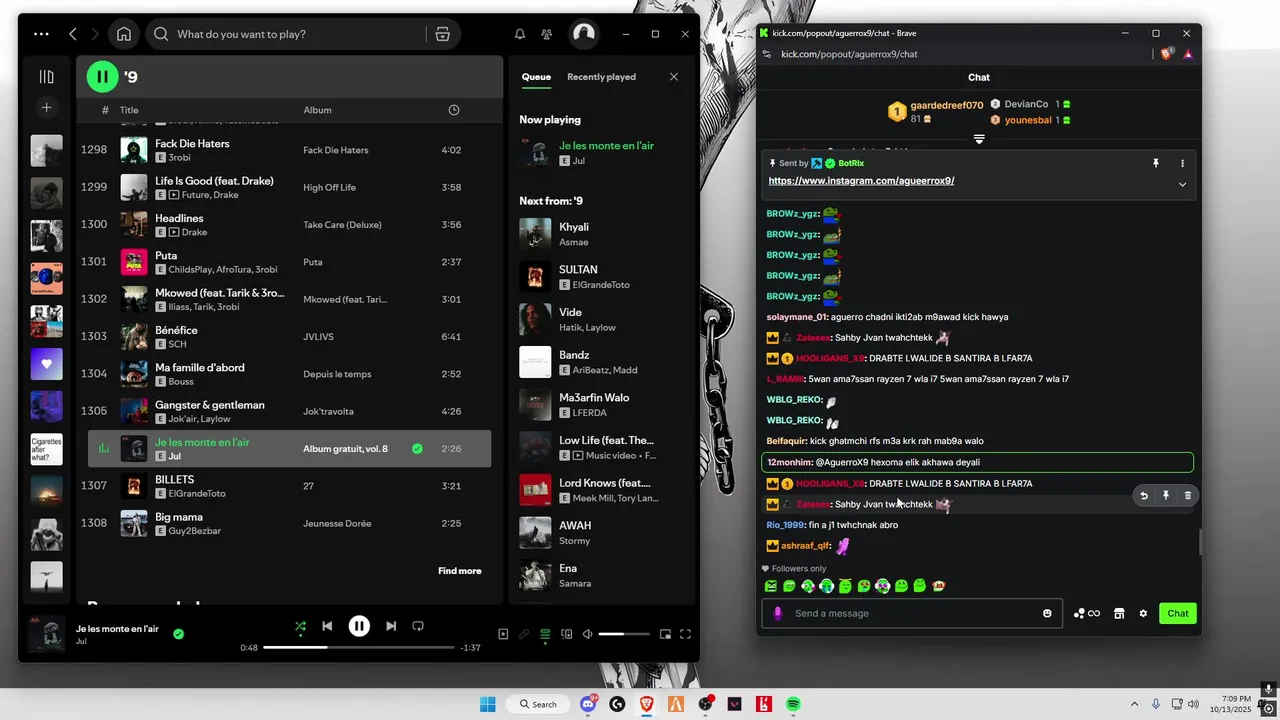The width and height of the screenshot is (1280, 720).
Task: Toggle saved checkmark in now-playing bar
Action: [x=178, y=634]
